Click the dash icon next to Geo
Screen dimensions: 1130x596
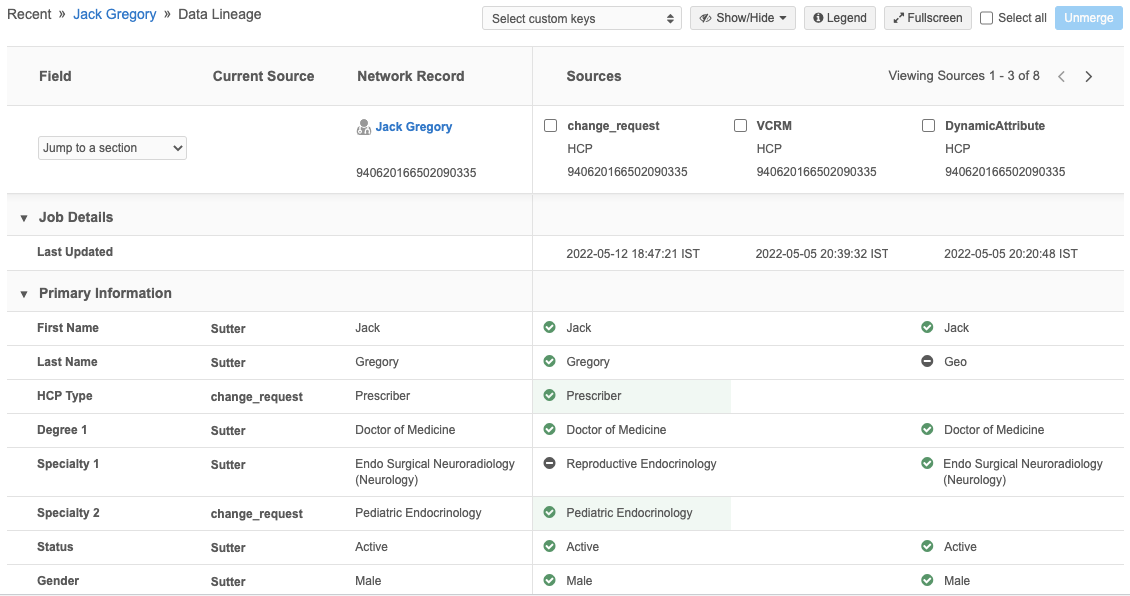click(x=927, y=361)
